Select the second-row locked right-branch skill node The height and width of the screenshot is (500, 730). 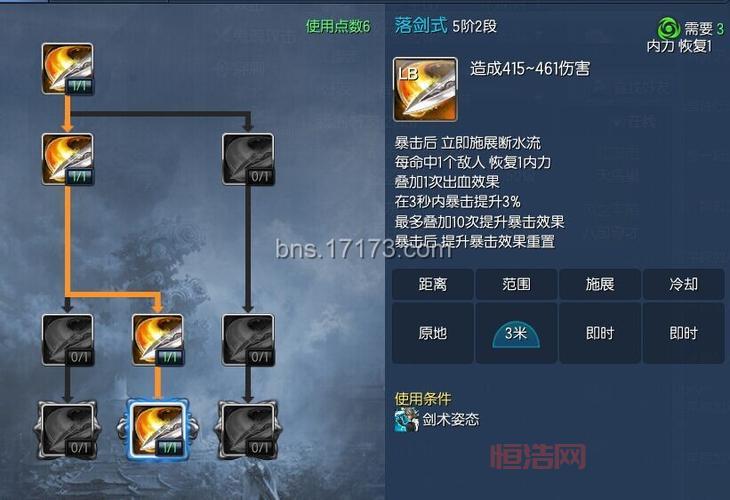pyautogui.click(x=248, y=159)
